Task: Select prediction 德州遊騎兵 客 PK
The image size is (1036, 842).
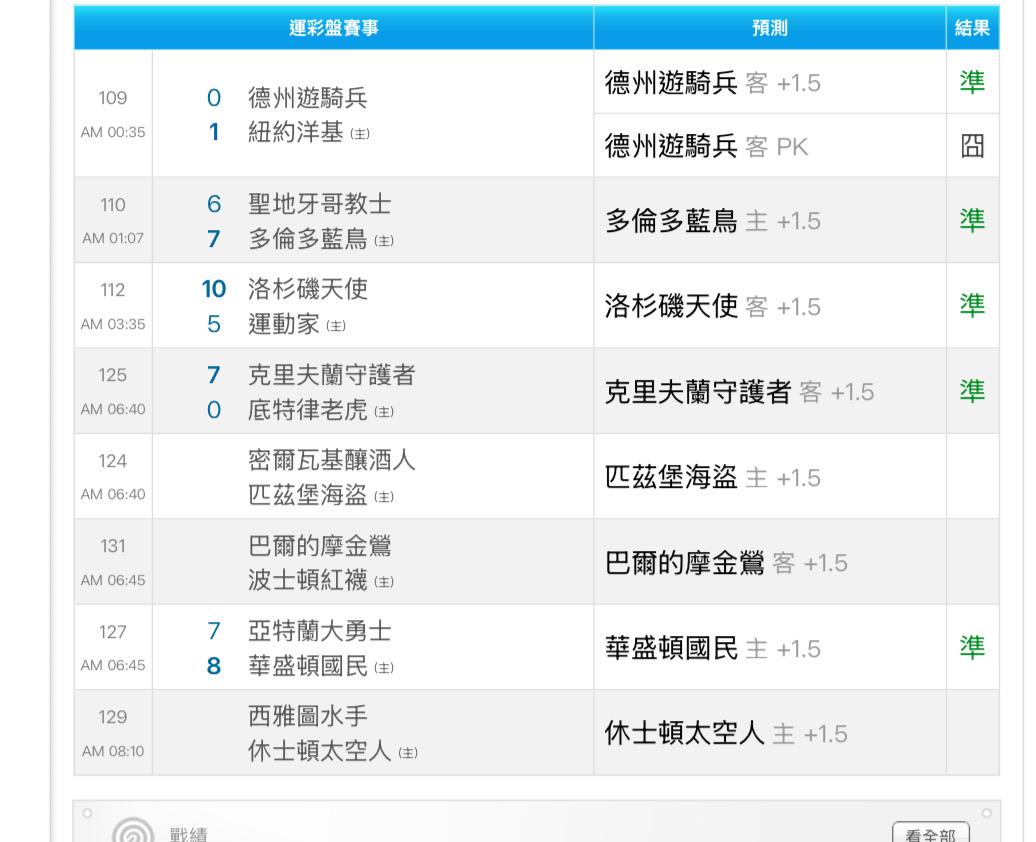Action: [706, 146]
